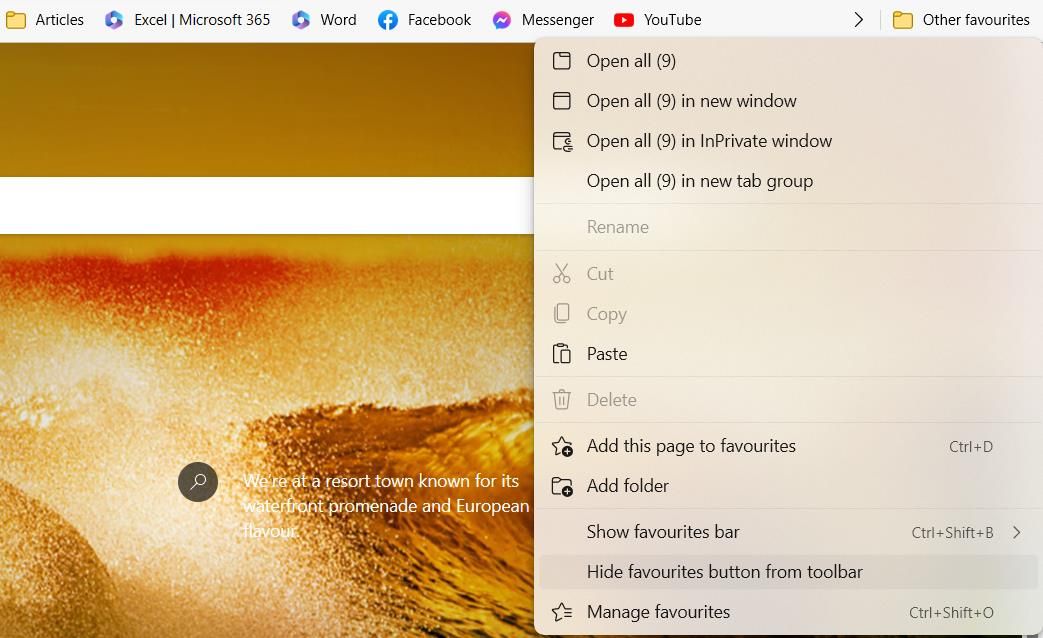Open the Excel bookmark on favourites bar
The width and height of the screenshot is (1043, 638).
point(187,19)
